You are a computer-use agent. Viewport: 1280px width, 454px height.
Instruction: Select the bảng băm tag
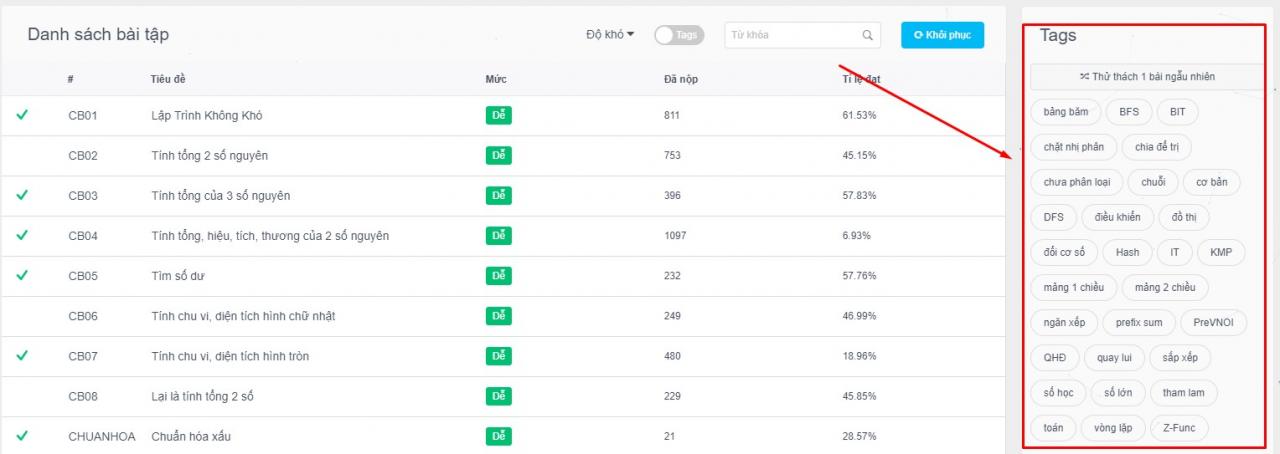(1065, 112)
